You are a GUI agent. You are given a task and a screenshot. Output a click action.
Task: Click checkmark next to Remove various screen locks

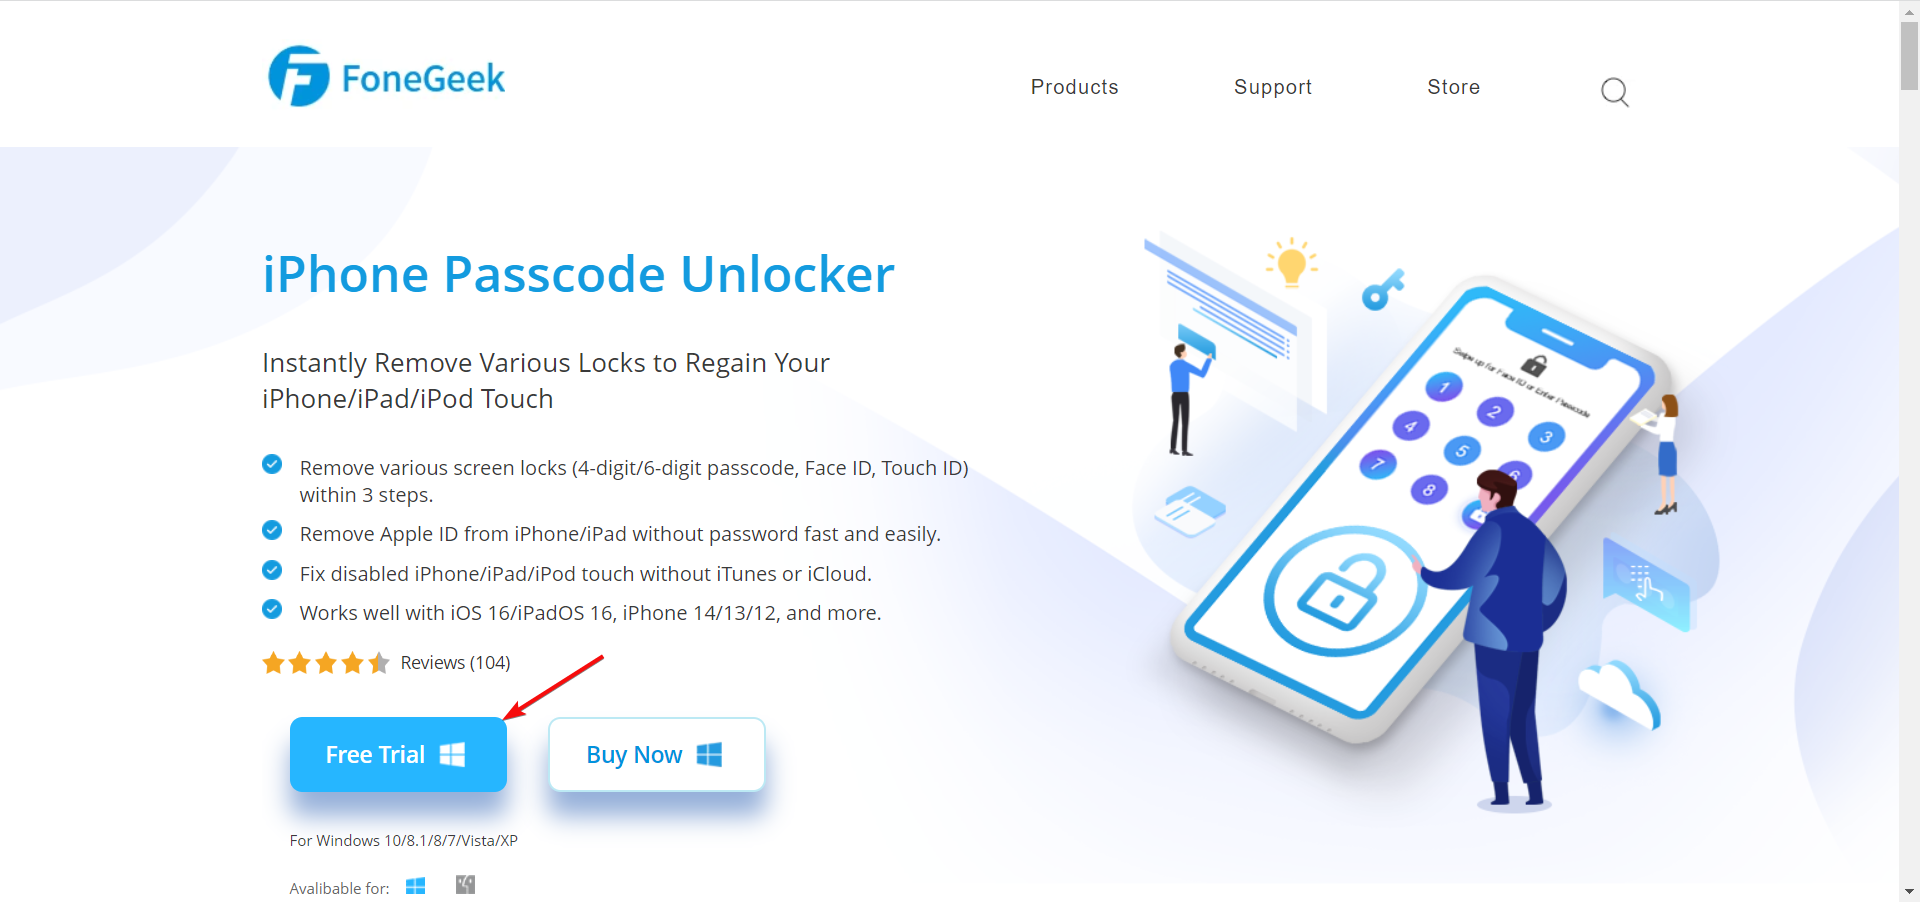(272, 464)
